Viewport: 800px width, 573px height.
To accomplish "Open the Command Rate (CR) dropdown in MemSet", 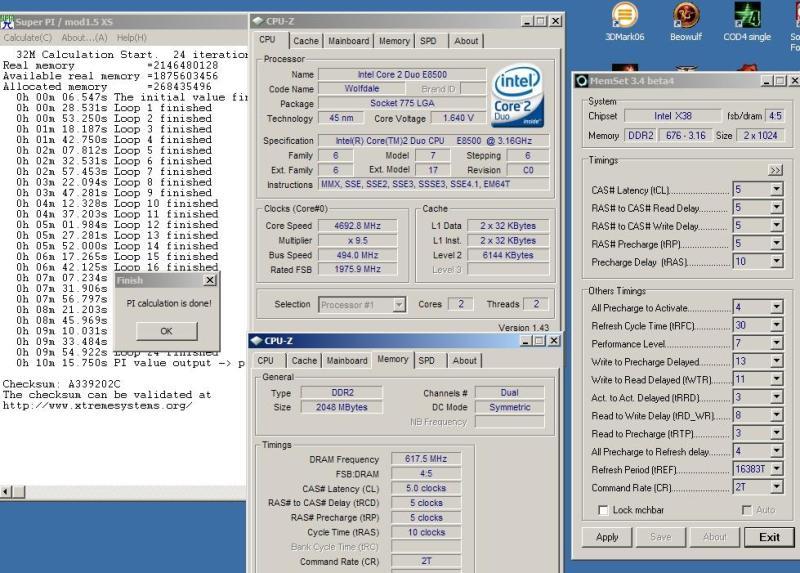I will 776,487.
